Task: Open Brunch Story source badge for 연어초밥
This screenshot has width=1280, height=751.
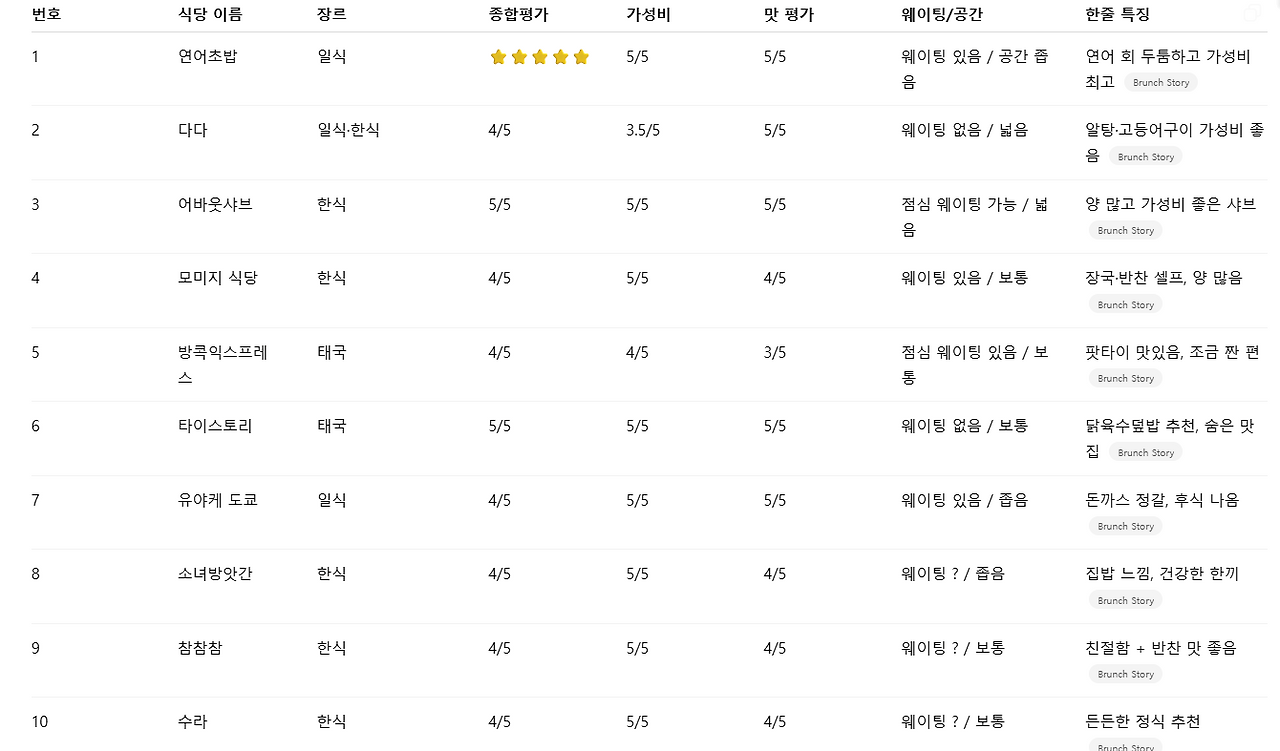Action: click(x=1160, y=83)
